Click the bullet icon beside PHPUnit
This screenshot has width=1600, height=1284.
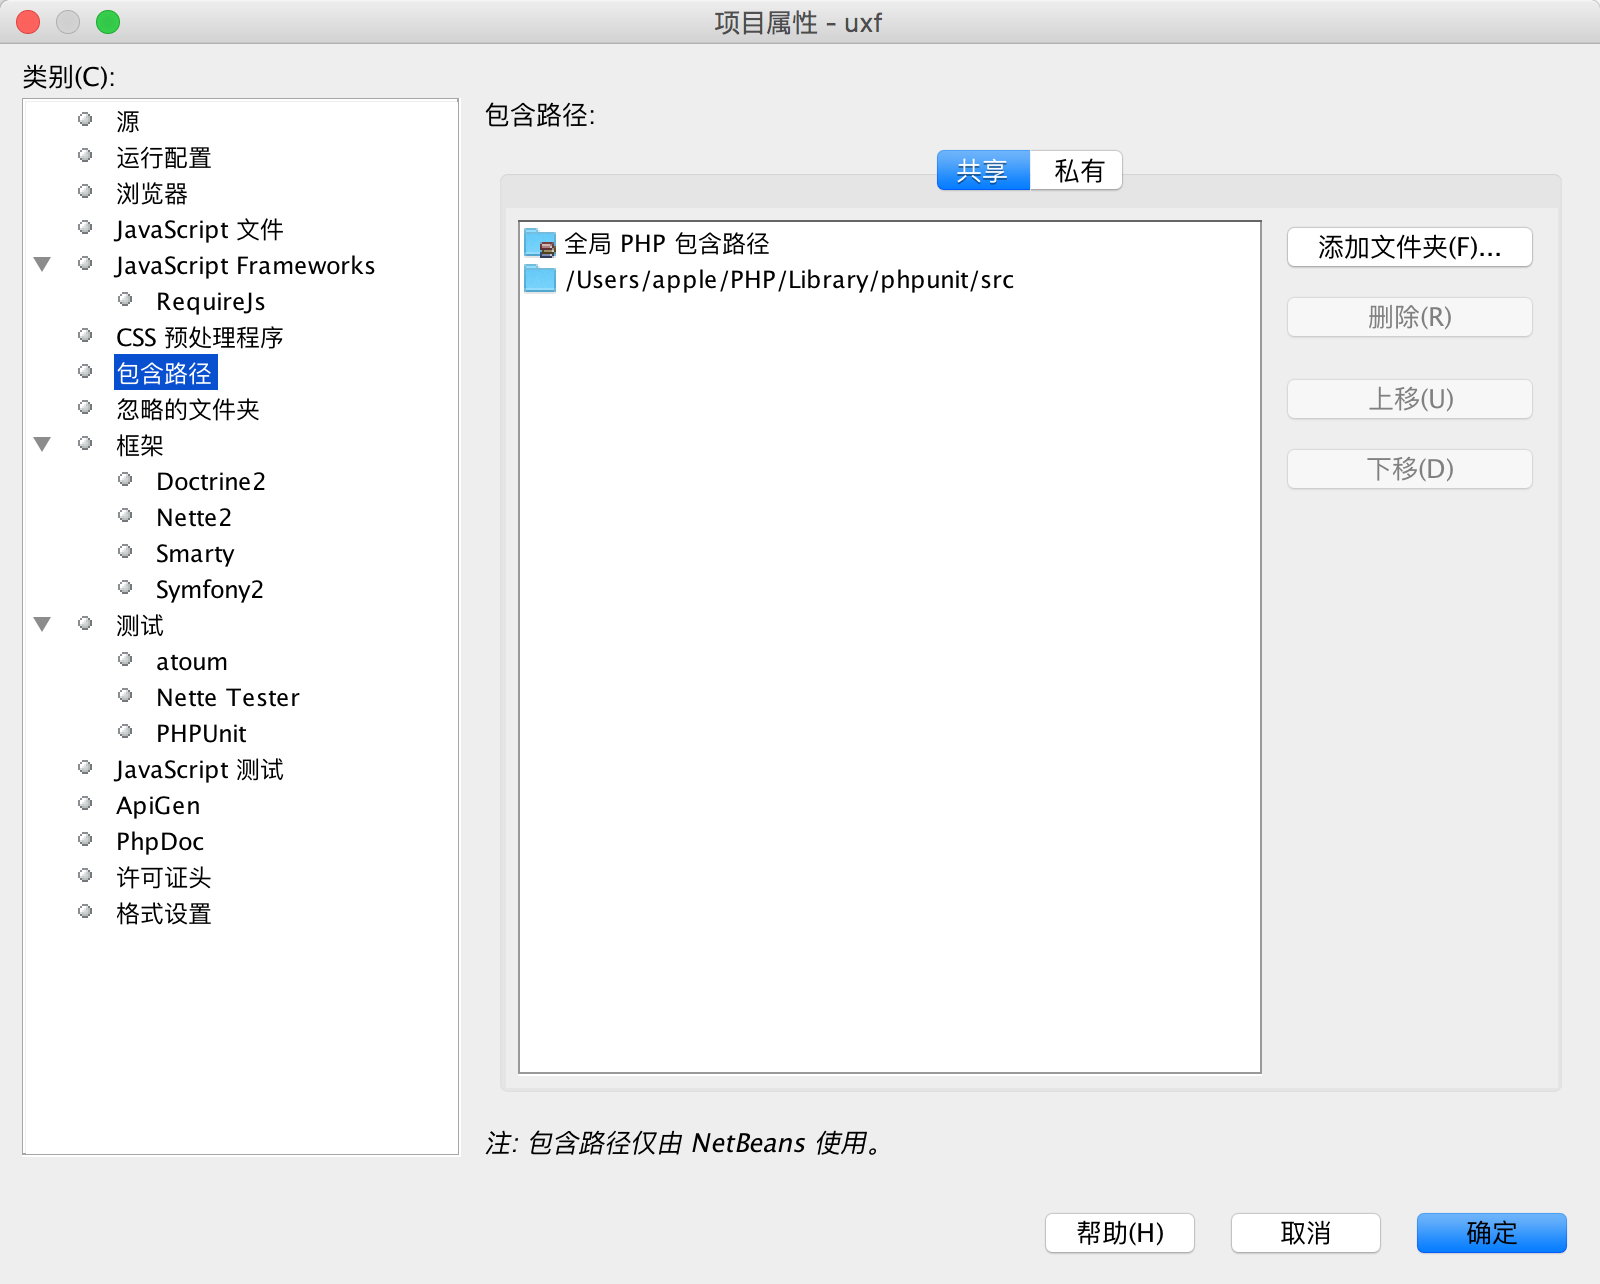pyautogui.click(x=125, y=731)
